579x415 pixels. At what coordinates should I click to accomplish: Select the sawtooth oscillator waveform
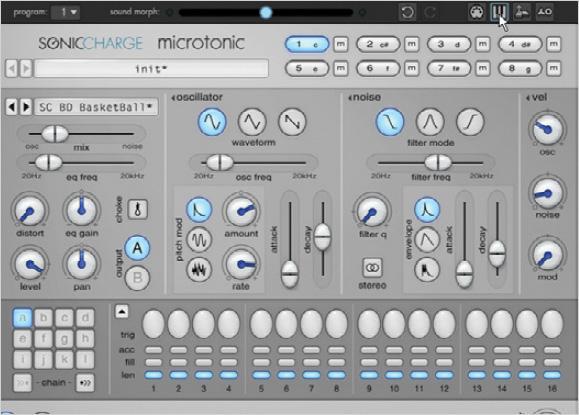(x=292, y=121)
